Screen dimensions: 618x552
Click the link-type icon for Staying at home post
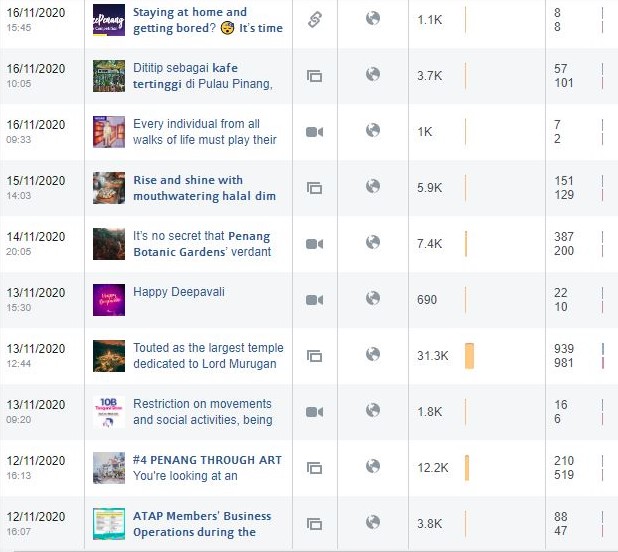click(315, 20)
